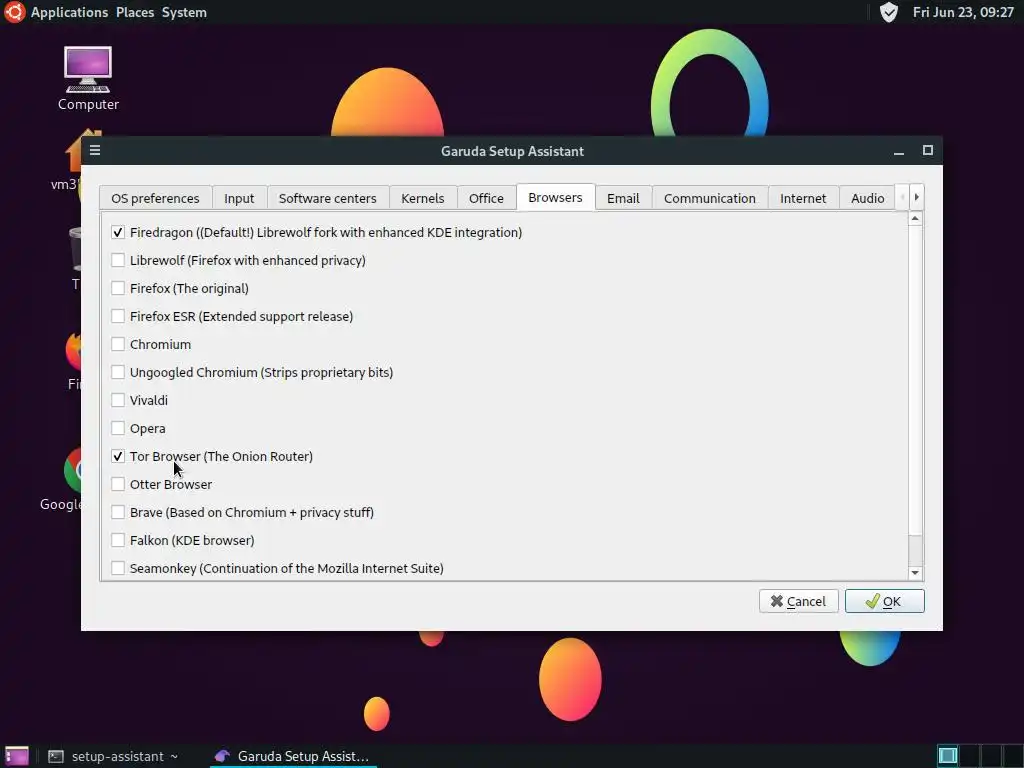
Task: Click the show desktop icon in bottom panel
Action: [16, 756]
